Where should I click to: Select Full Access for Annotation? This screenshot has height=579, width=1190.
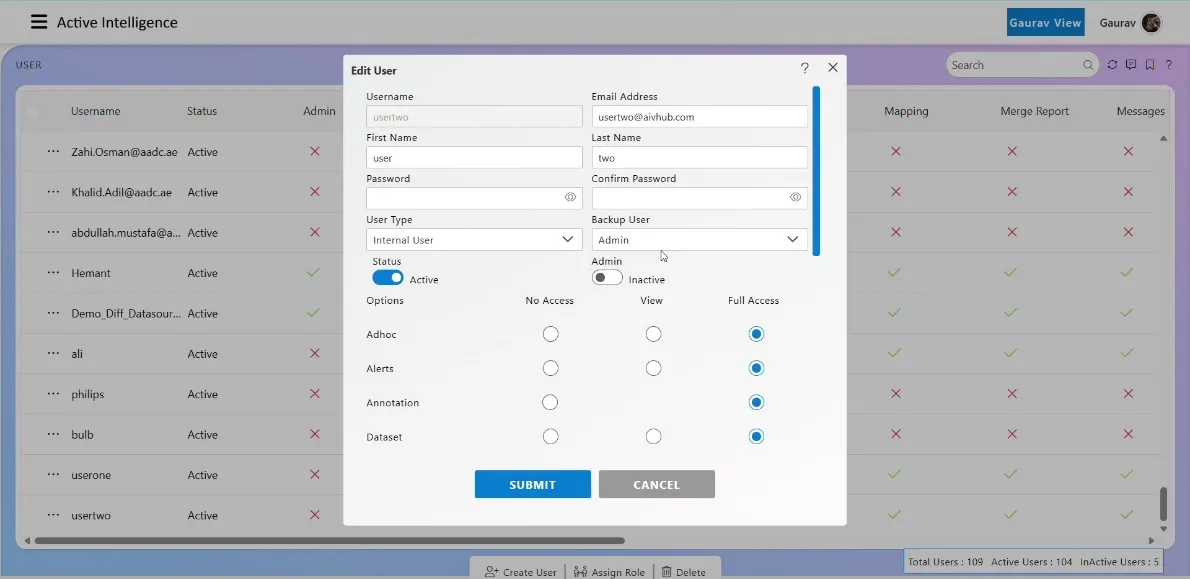click(755, 402)
